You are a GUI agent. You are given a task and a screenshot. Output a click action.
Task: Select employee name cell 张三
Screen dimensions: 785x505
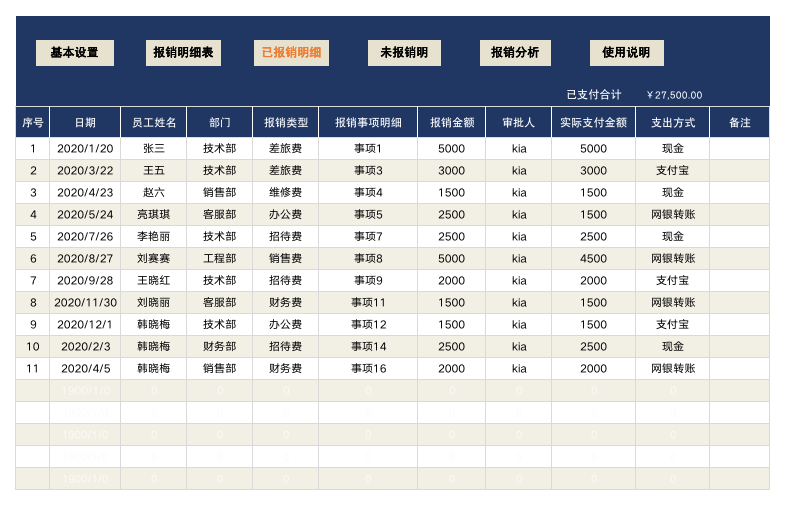pos(154,149)
